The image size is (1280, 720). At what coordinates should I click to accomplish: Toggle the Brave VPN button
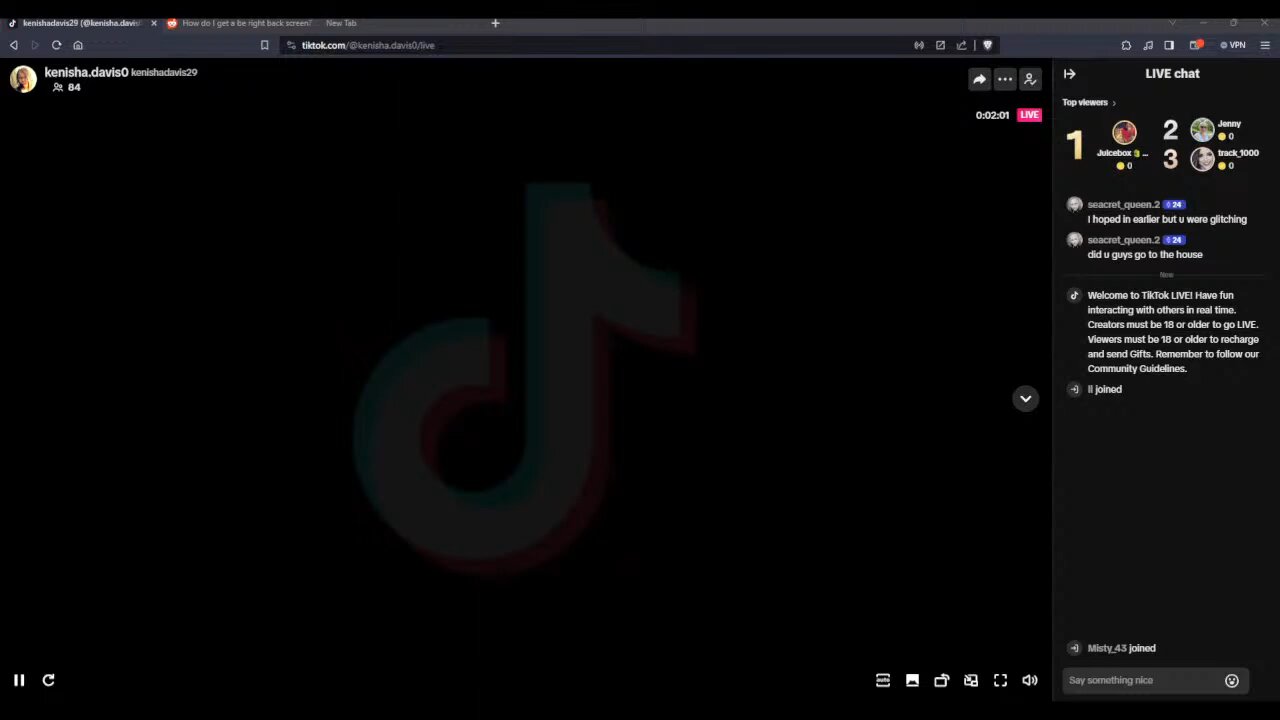click(1233, 45)
